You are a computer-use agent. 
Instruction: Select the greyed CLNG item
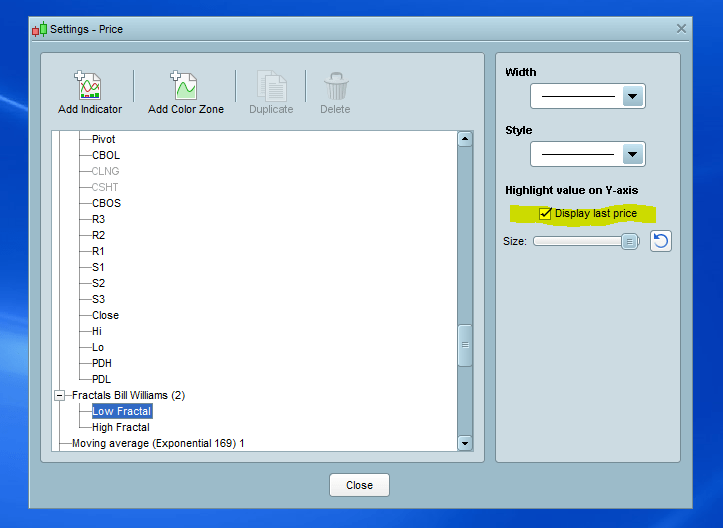106,171
